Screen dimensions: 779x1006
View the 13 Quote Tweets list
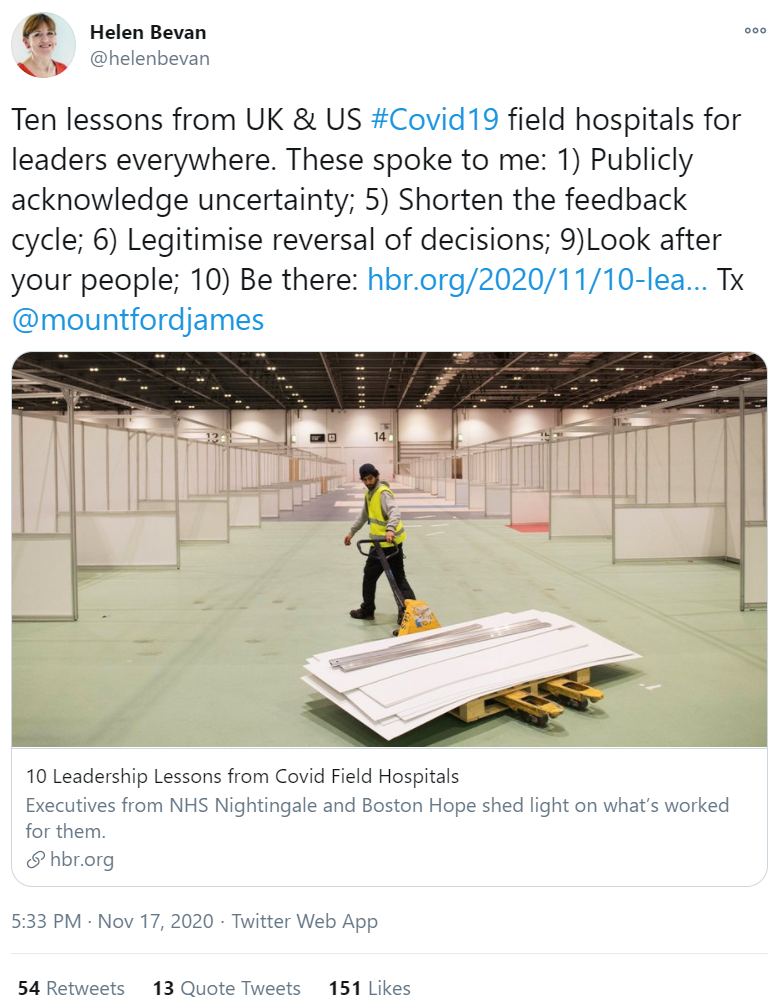pyautogui.click(x=227, y=988)
